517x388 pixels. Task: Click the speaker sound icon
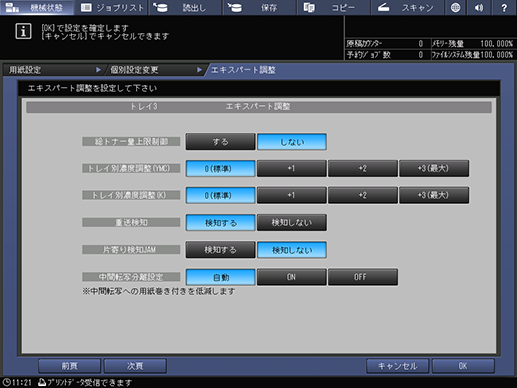tap(479, 7)
